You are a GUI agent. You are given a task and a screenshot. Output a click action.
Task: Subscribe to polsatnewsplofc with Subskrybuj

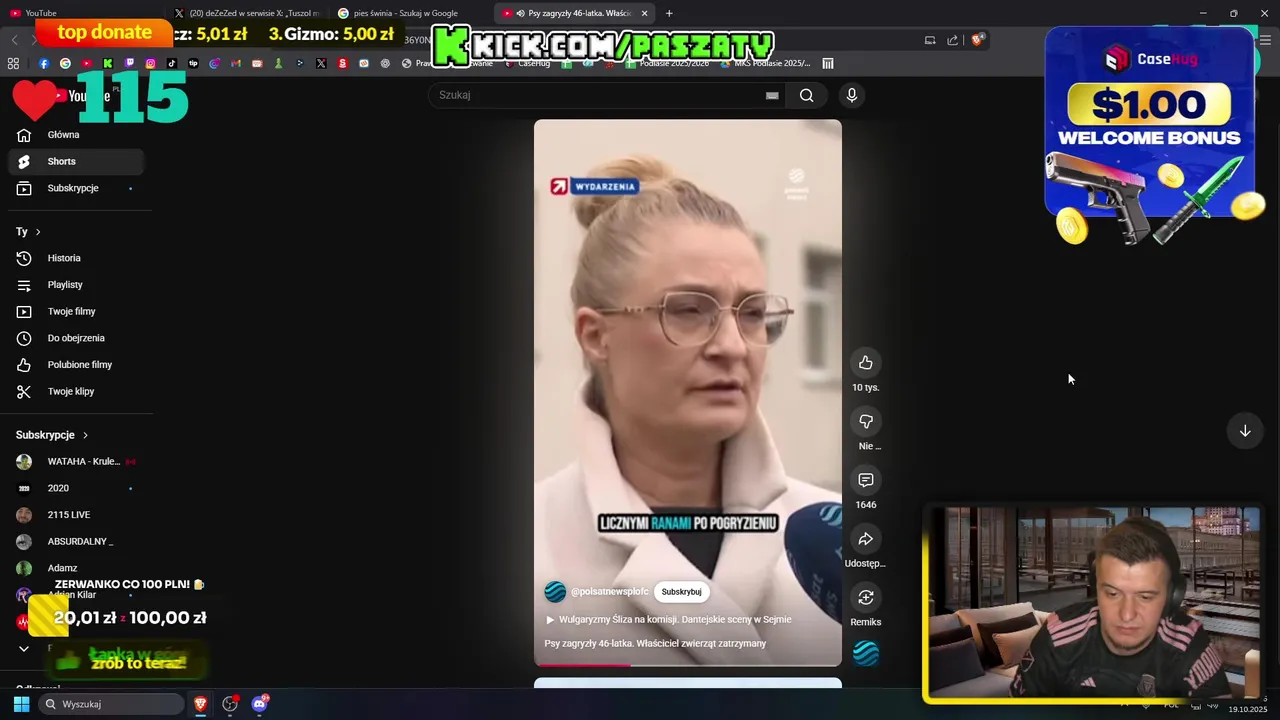click(681, 592)
